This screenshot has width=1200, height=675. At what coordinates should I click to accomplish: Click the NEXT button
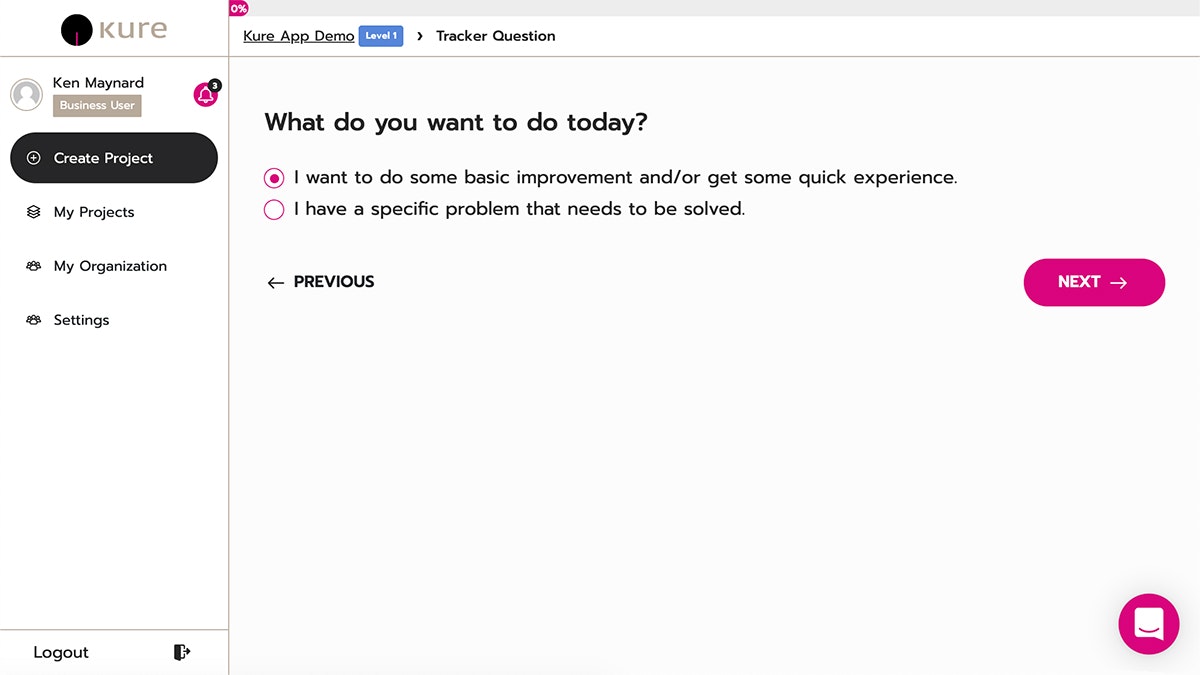click(1094, 282)
